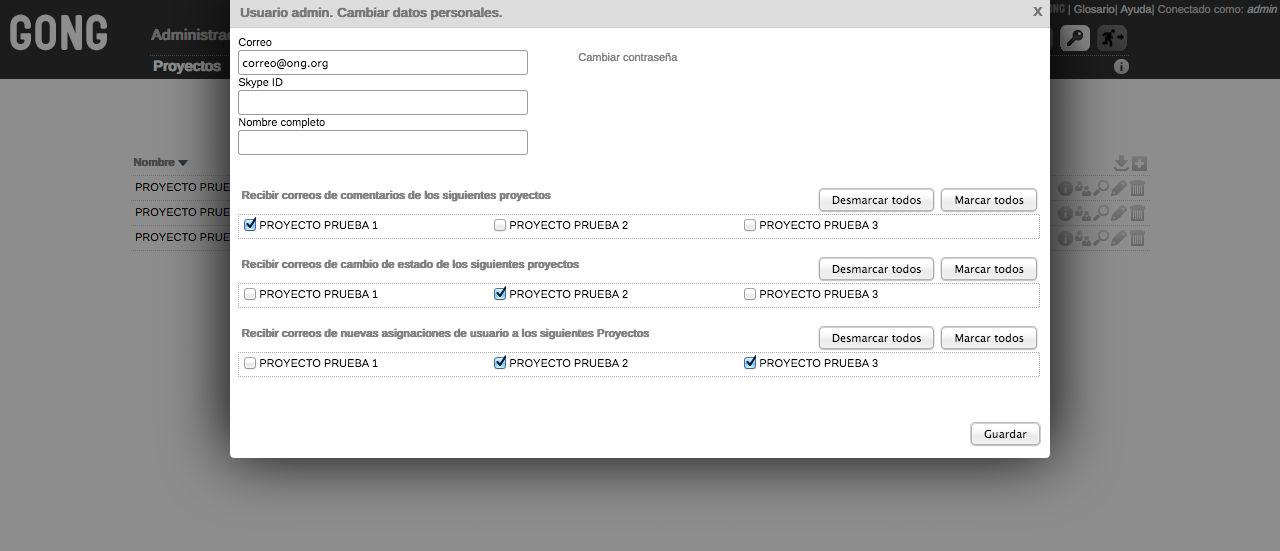Click the logout running-man icon
Screen dimensions: 1280x551
tap(1112, 38)
